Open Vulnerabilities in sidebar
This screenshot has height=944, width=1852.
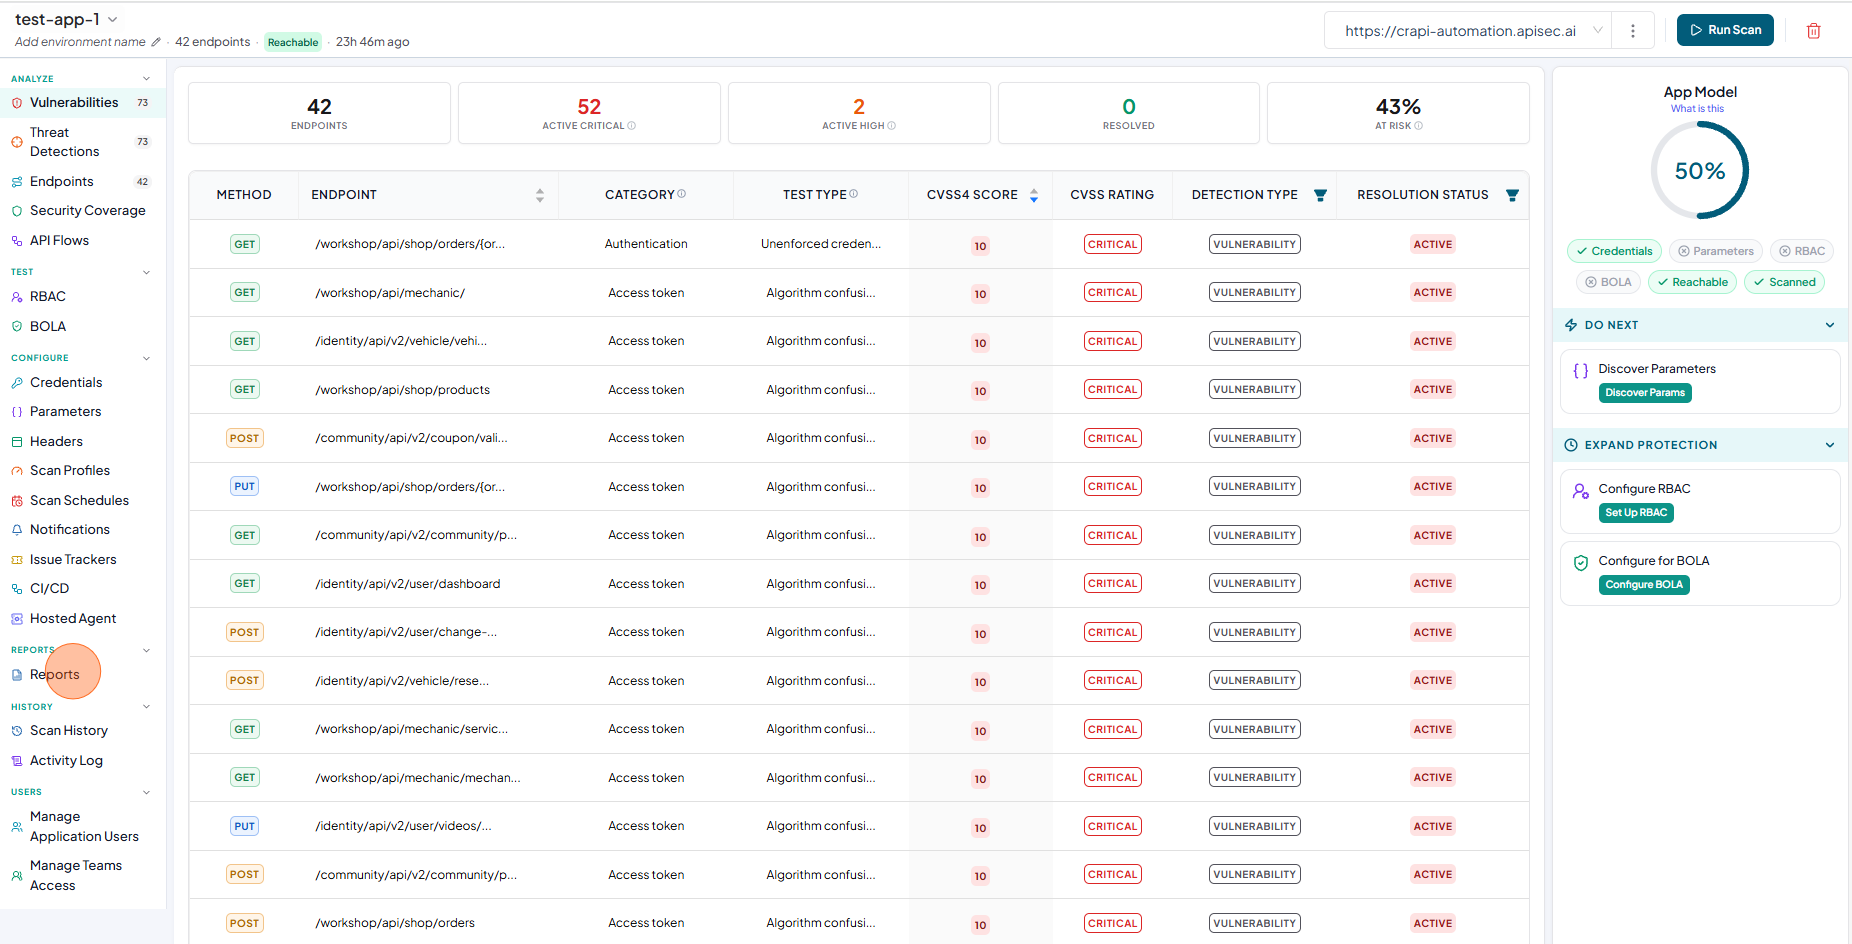[x=82, y=102]
